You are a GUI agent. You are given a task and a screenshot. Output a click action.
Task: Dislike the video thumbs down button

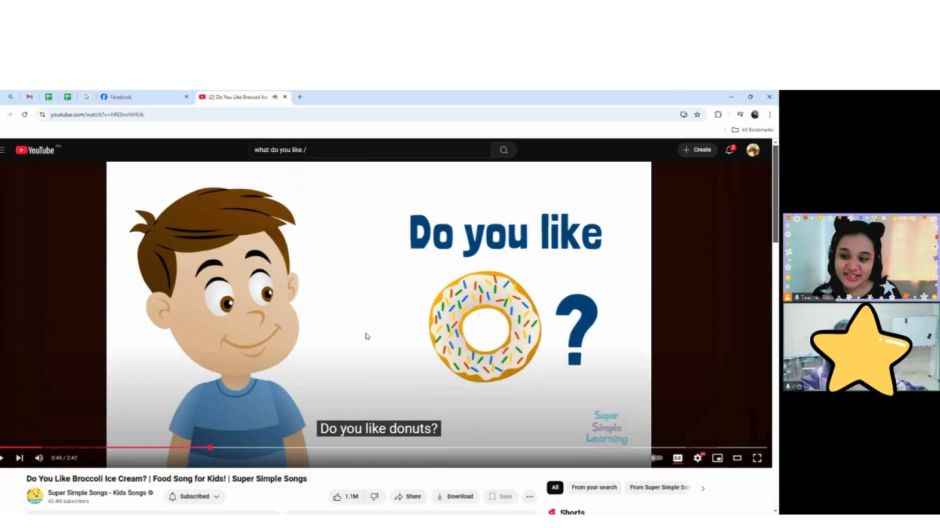(x=374, y=496)
